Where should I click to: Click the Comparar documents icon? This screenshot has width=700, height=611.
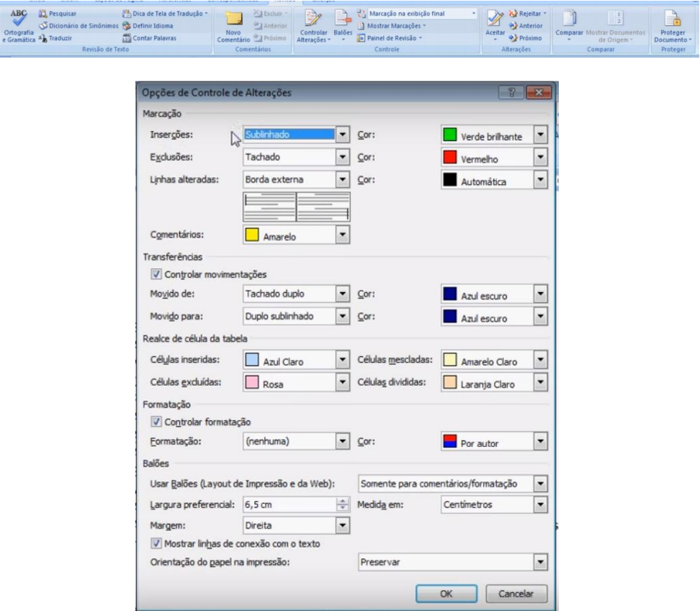pyautogui.click(x=568, y=20)
